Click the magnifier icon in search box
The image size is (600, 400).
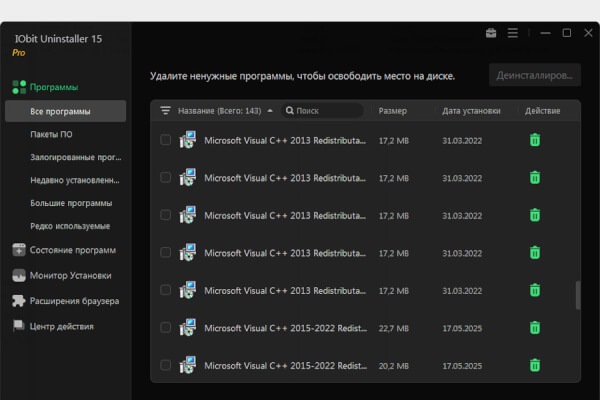point(290,111)
